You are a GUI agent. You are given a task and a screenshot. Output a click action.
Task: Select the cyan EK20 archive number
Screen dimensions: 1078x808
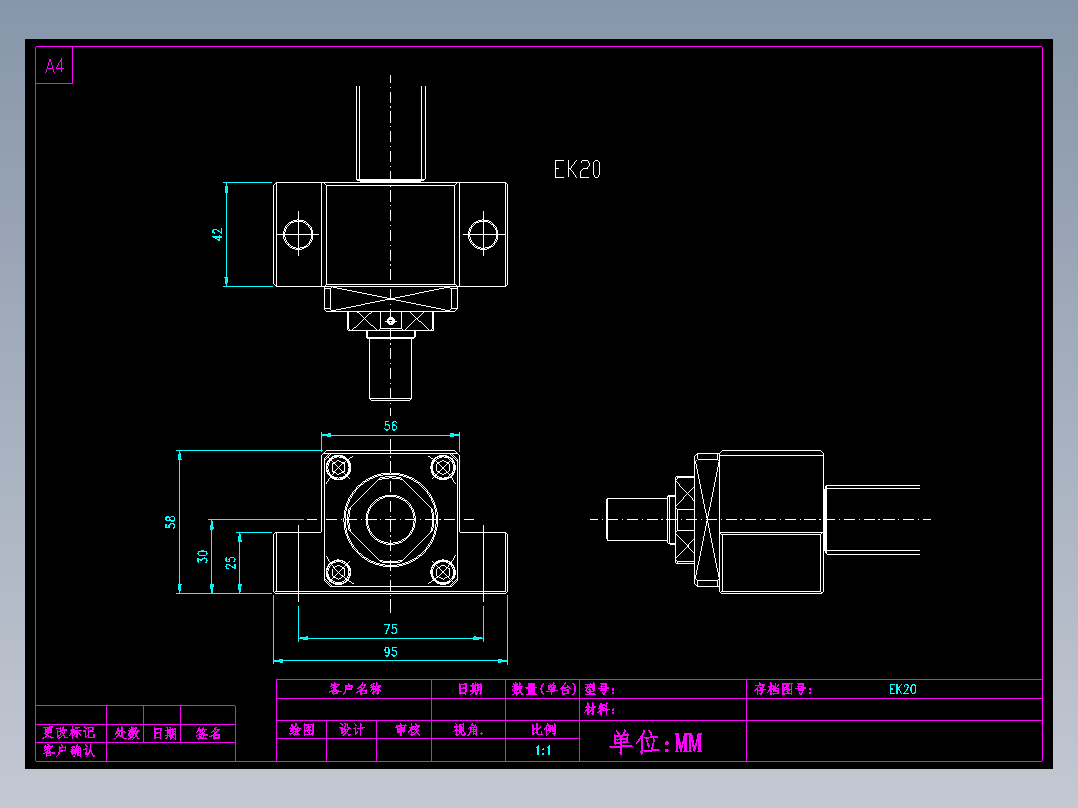pos(903,689)
